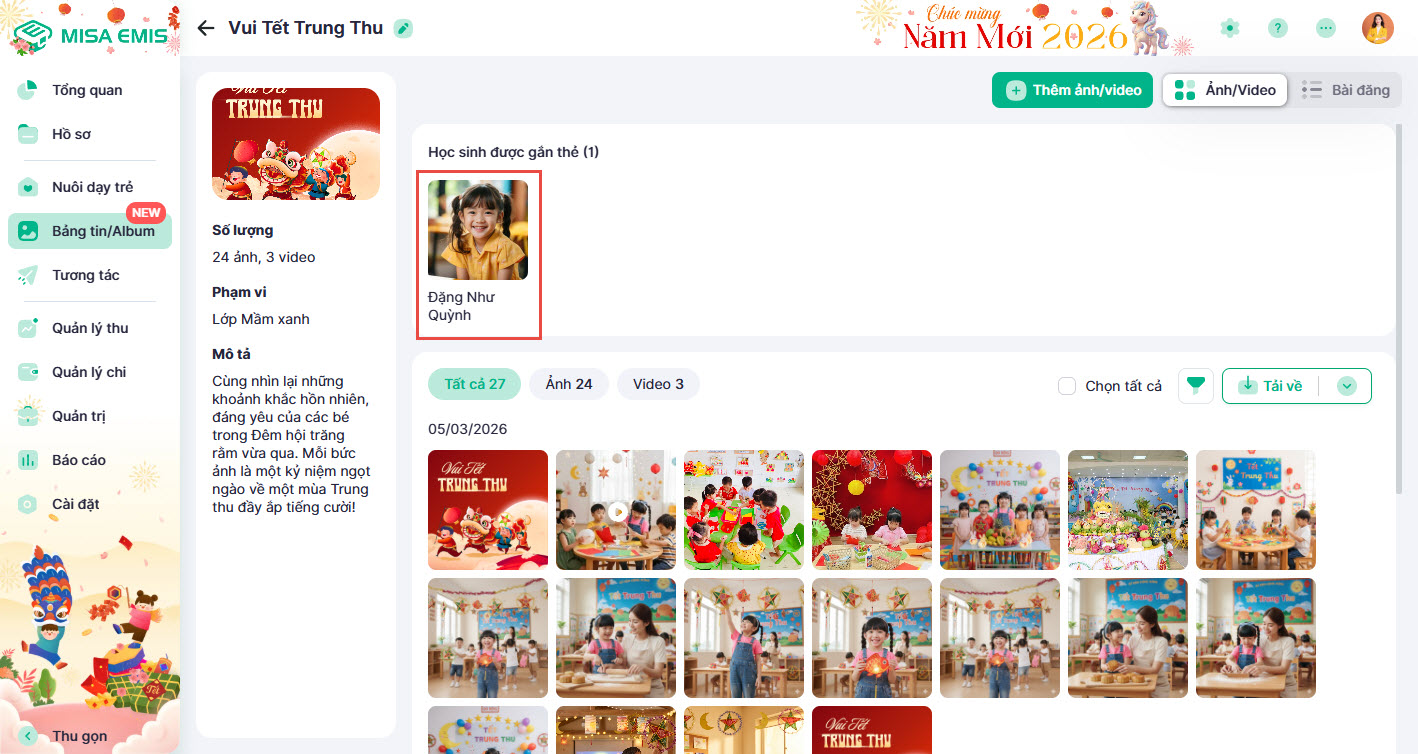The width and height of the screenshot is (1418, 754).
Task: Click the edit pencil icon next to album title
Action: (x=403, y=28)
